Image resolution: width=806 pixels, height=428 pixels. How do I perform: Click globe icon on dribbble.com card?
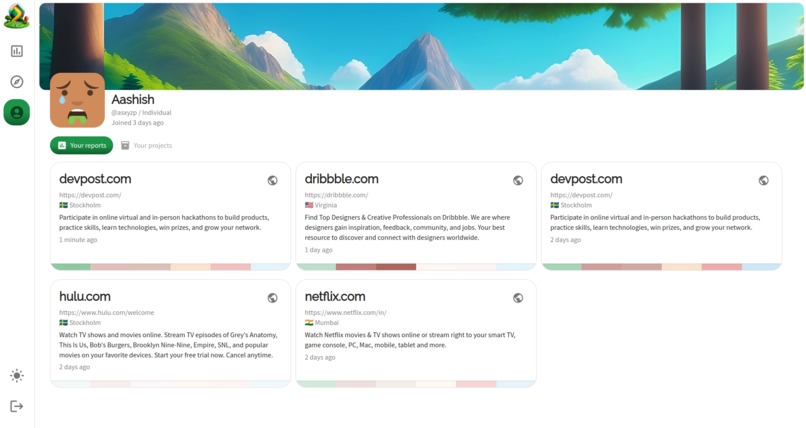[518, 180]
